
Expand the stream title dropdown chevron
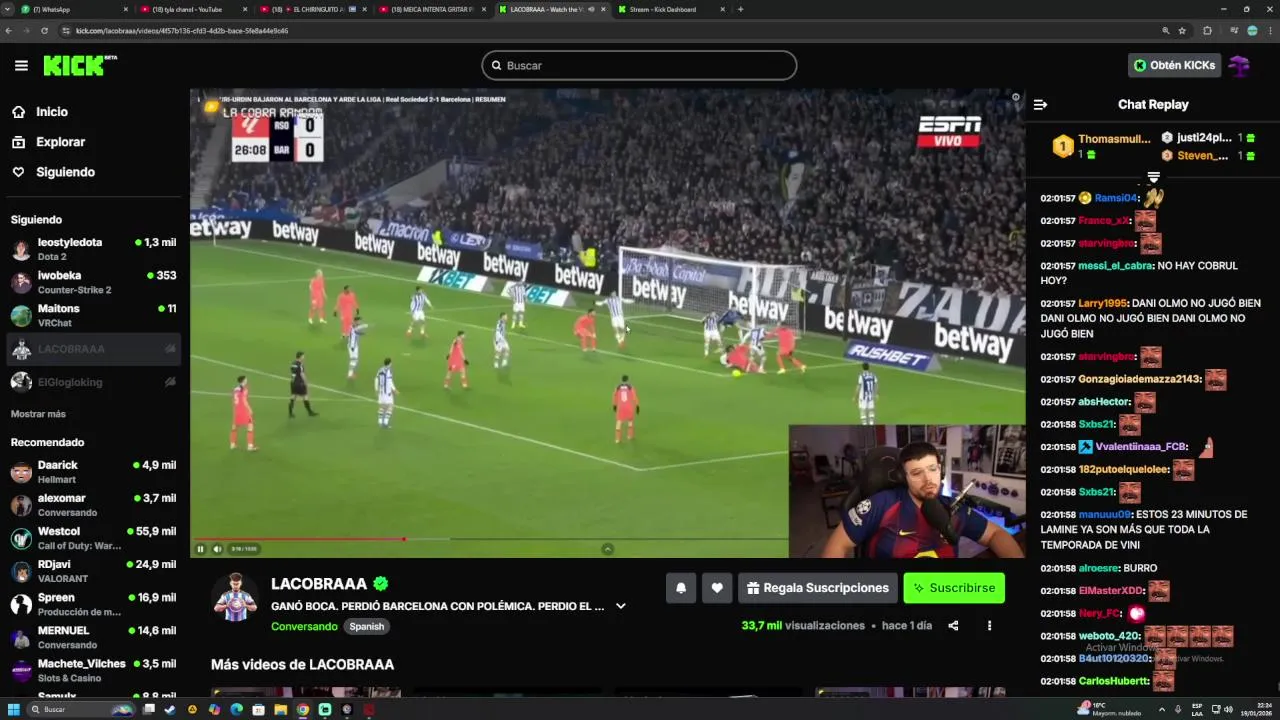click(620, 606)
